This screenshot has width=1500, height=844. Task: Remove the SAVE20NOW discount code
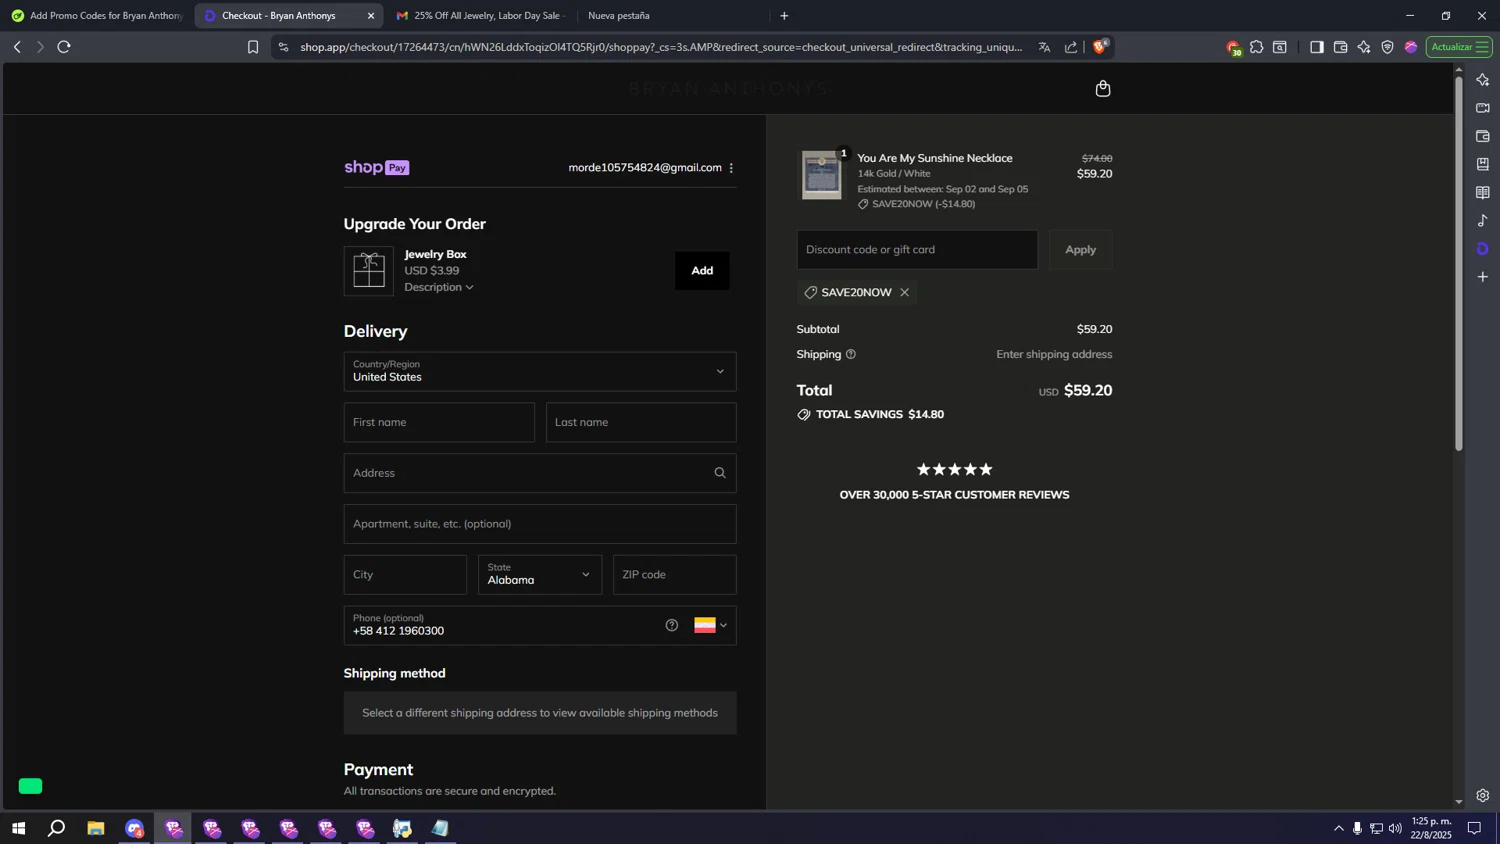905,292
